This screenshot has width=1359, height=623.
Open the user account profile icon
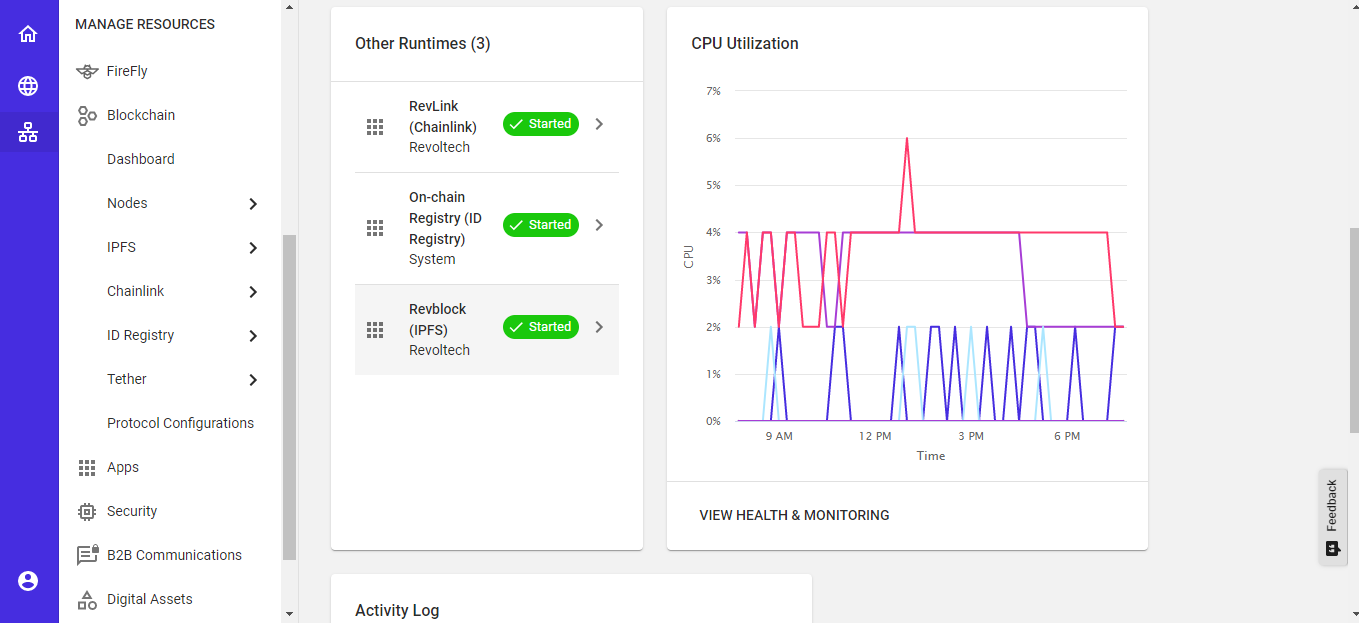pyautogui.click(x=28, y=581)
